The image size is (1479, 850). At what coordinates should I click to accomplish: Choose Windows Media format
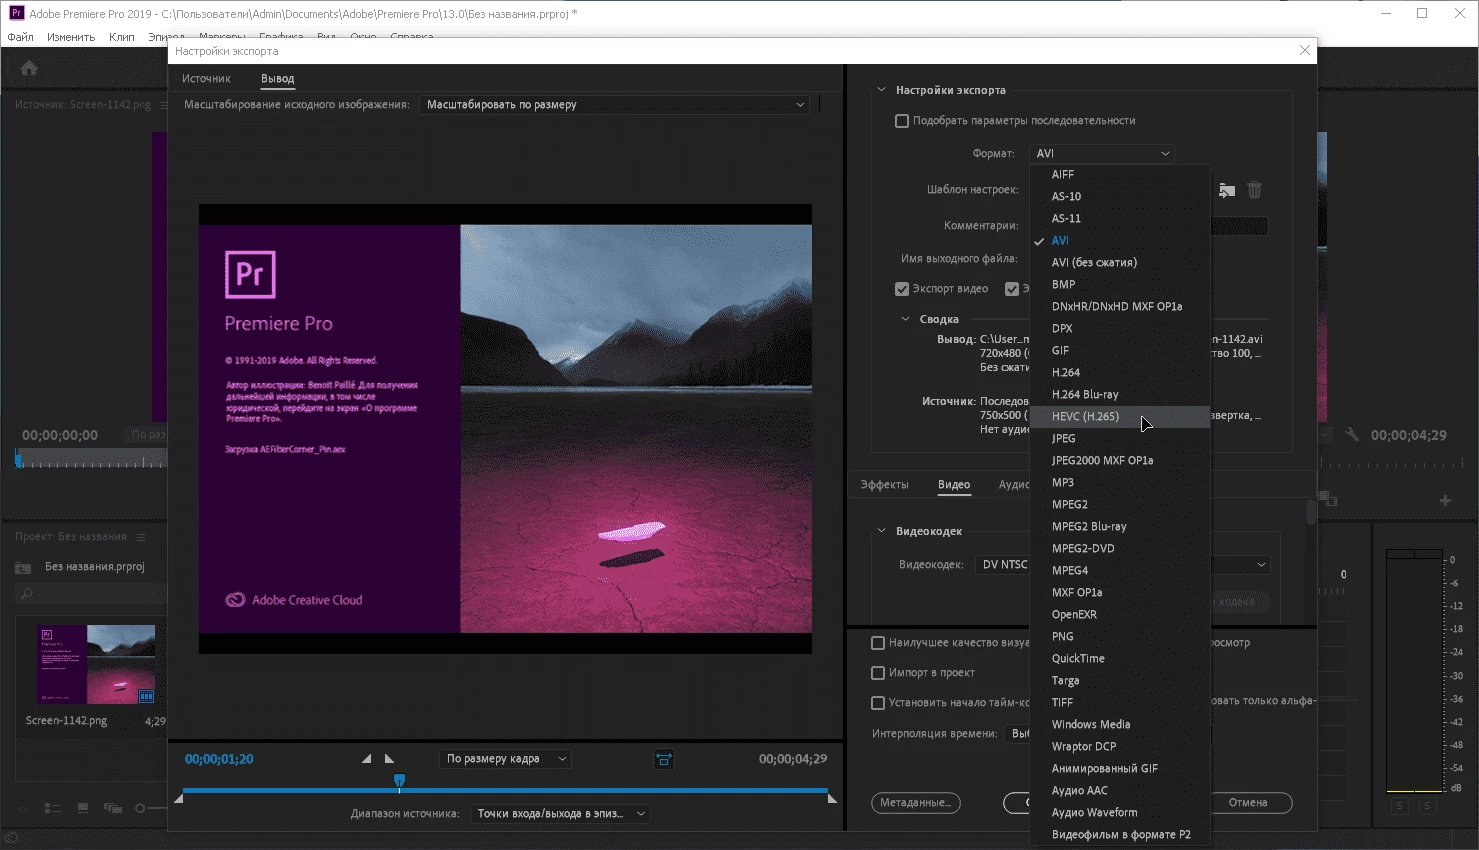tap(1120, 724)
